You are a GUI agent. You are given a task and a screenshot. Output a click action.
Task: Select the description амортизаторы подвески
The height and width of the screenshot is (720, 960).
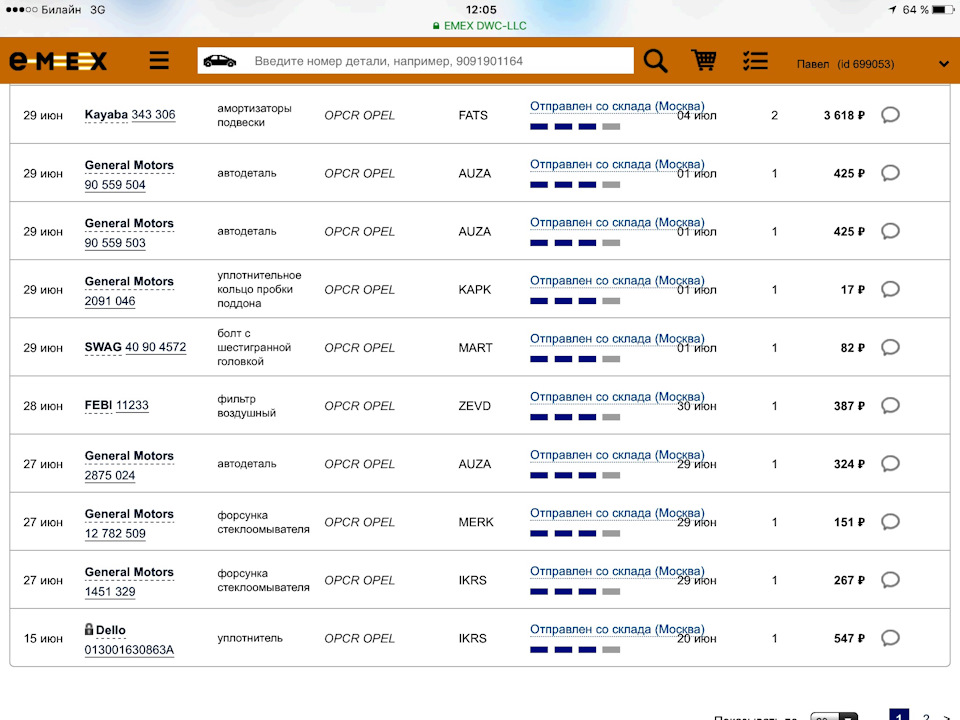(254, 115)
